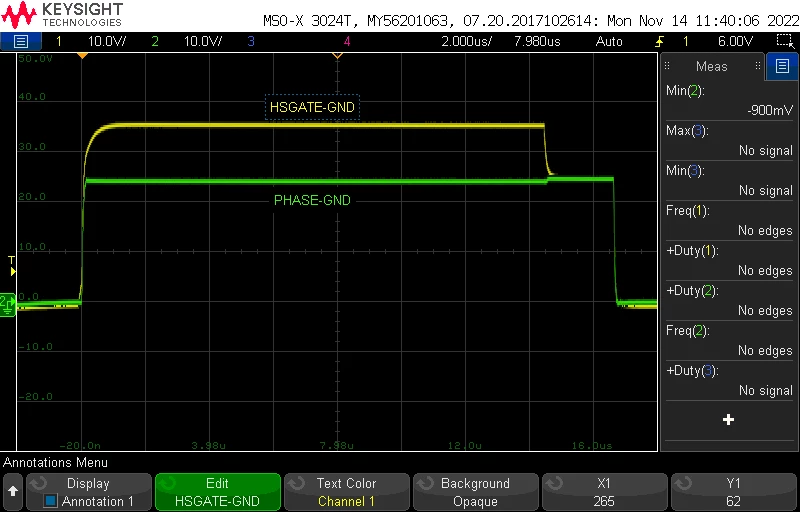Click the trigger level T marker
This screenshot has width=800, height=512.
12,267
